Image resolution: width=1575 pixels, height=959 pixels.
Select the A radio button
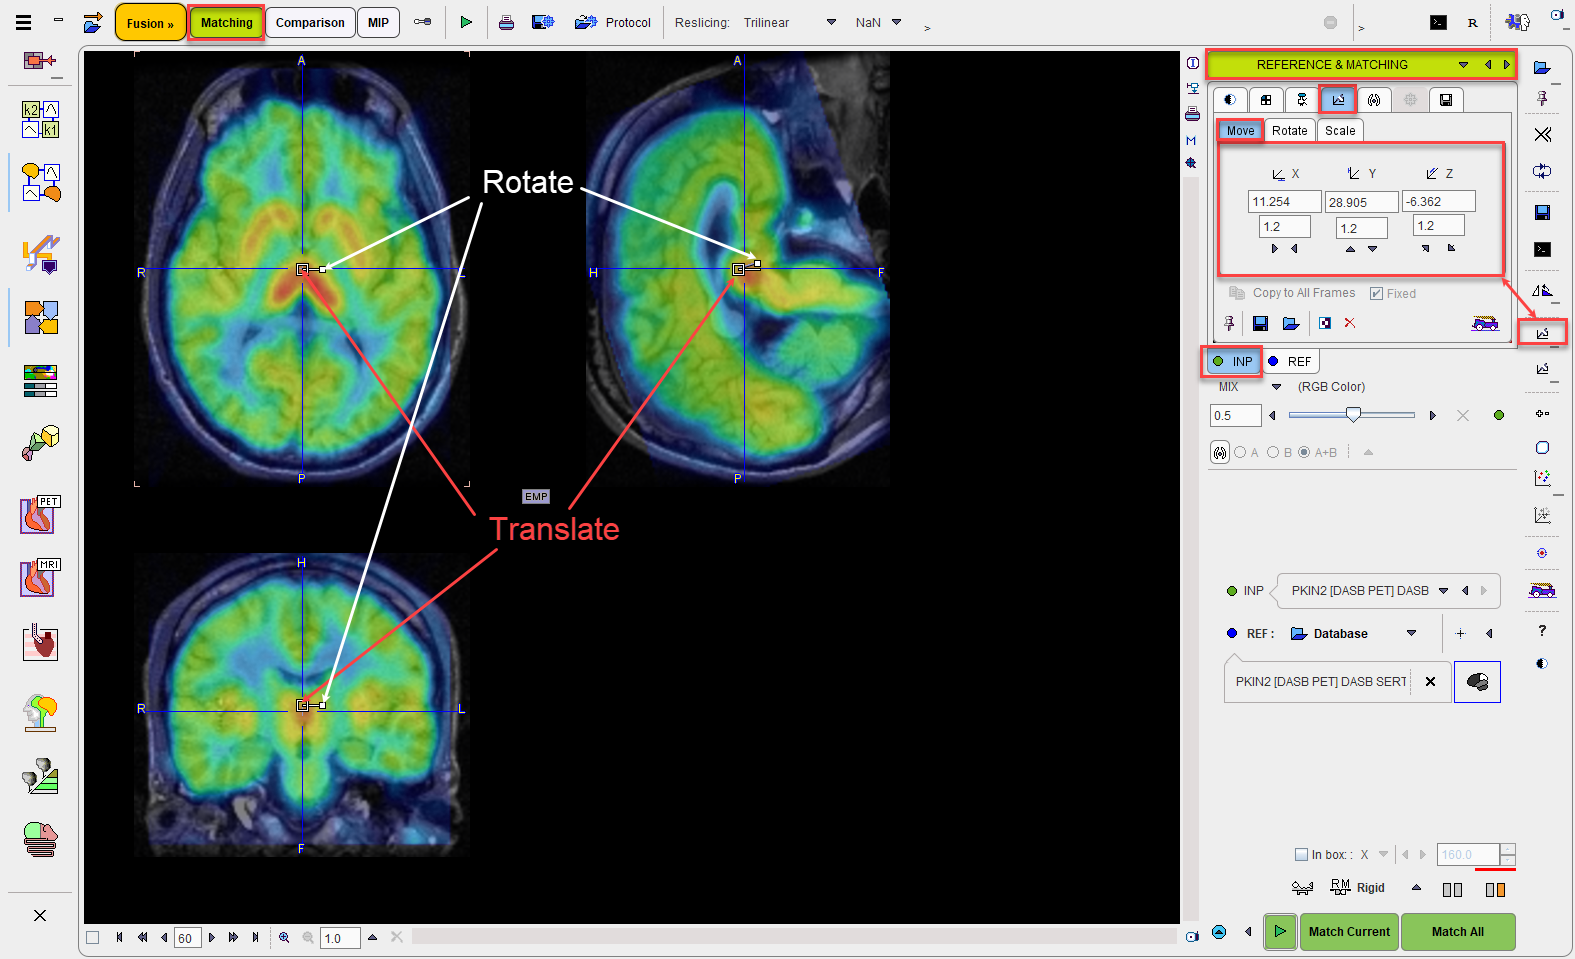tap(1241, 453)
